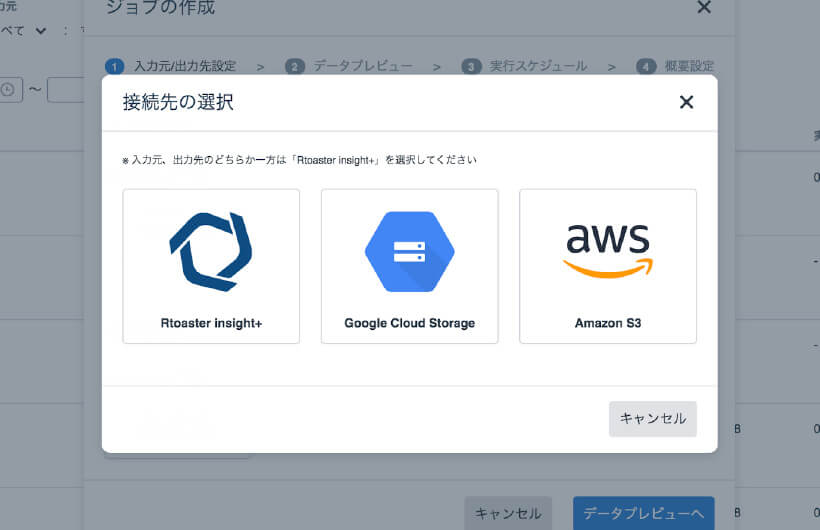
Task: Click the date range input after the tilde
Action: (x=65, y=89)
